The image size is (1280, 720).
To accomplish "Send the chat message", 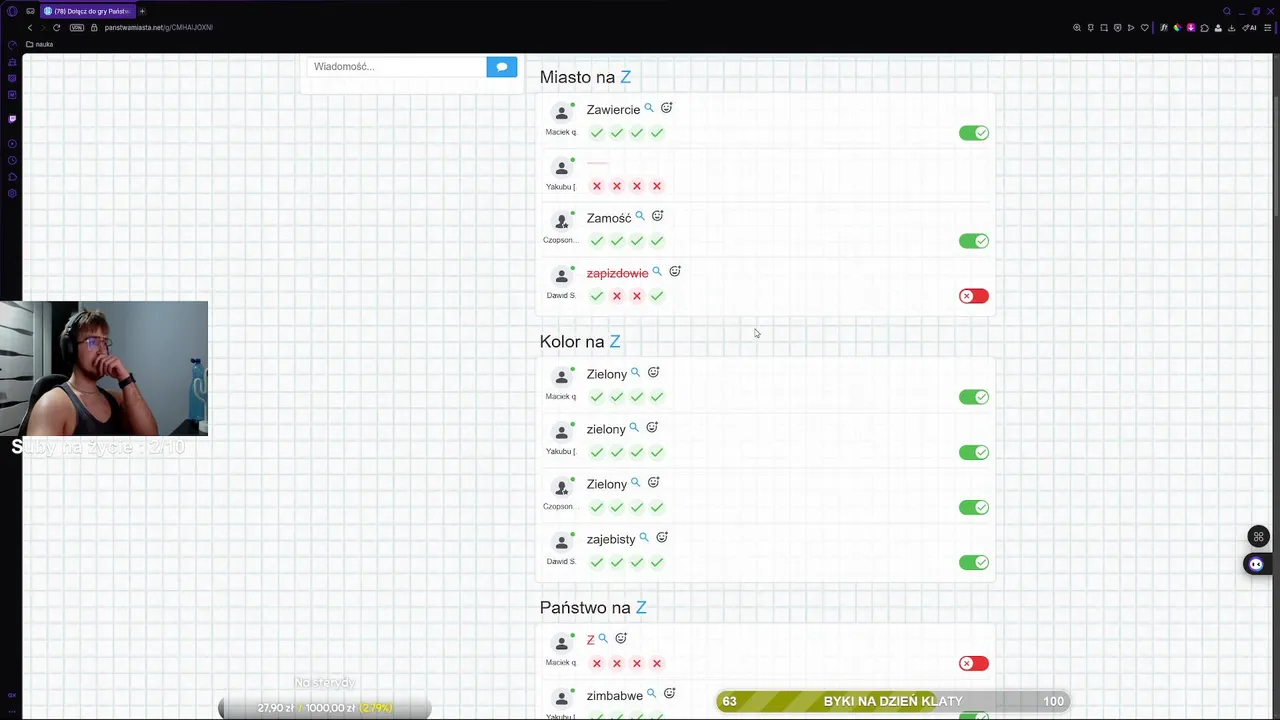I will (502, 66).
